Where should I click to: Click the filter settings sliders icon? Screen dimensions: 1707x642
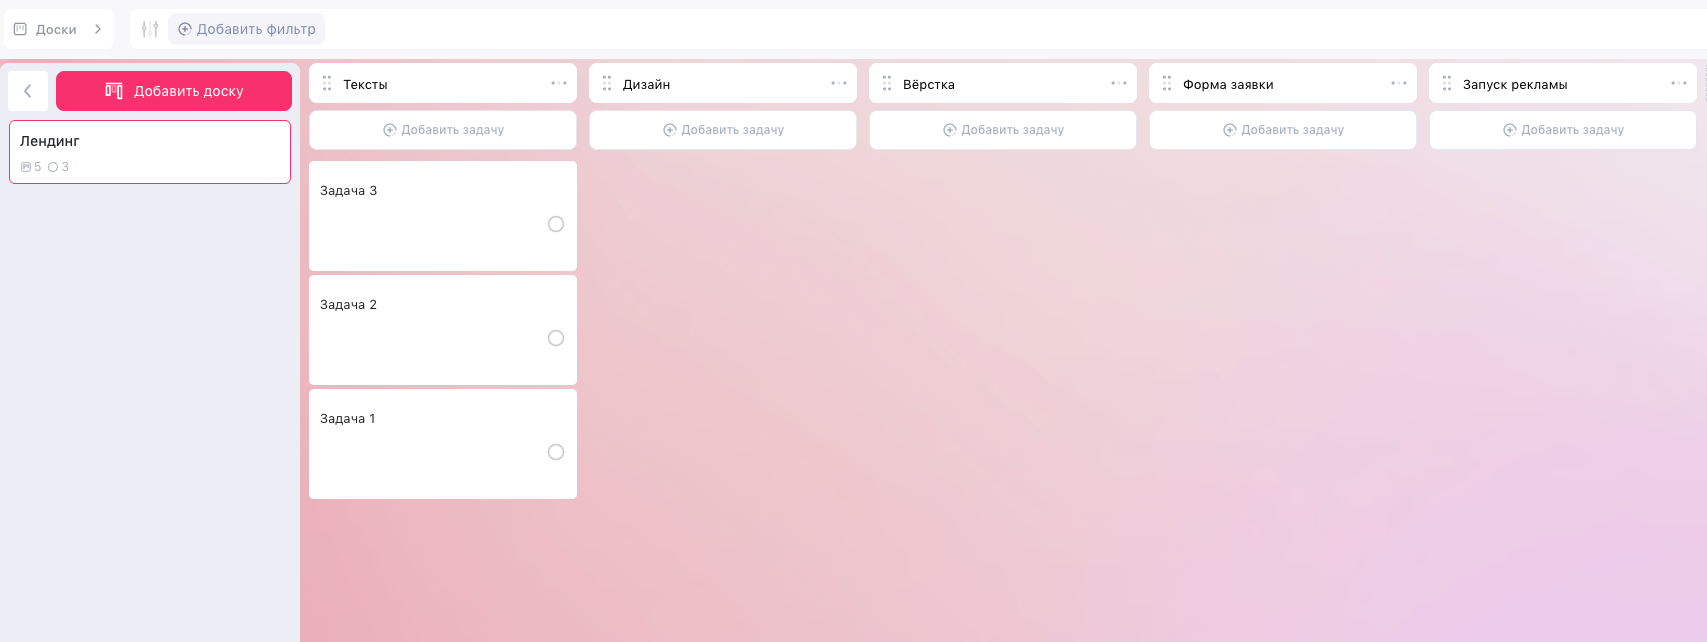[x=150, y=29]
